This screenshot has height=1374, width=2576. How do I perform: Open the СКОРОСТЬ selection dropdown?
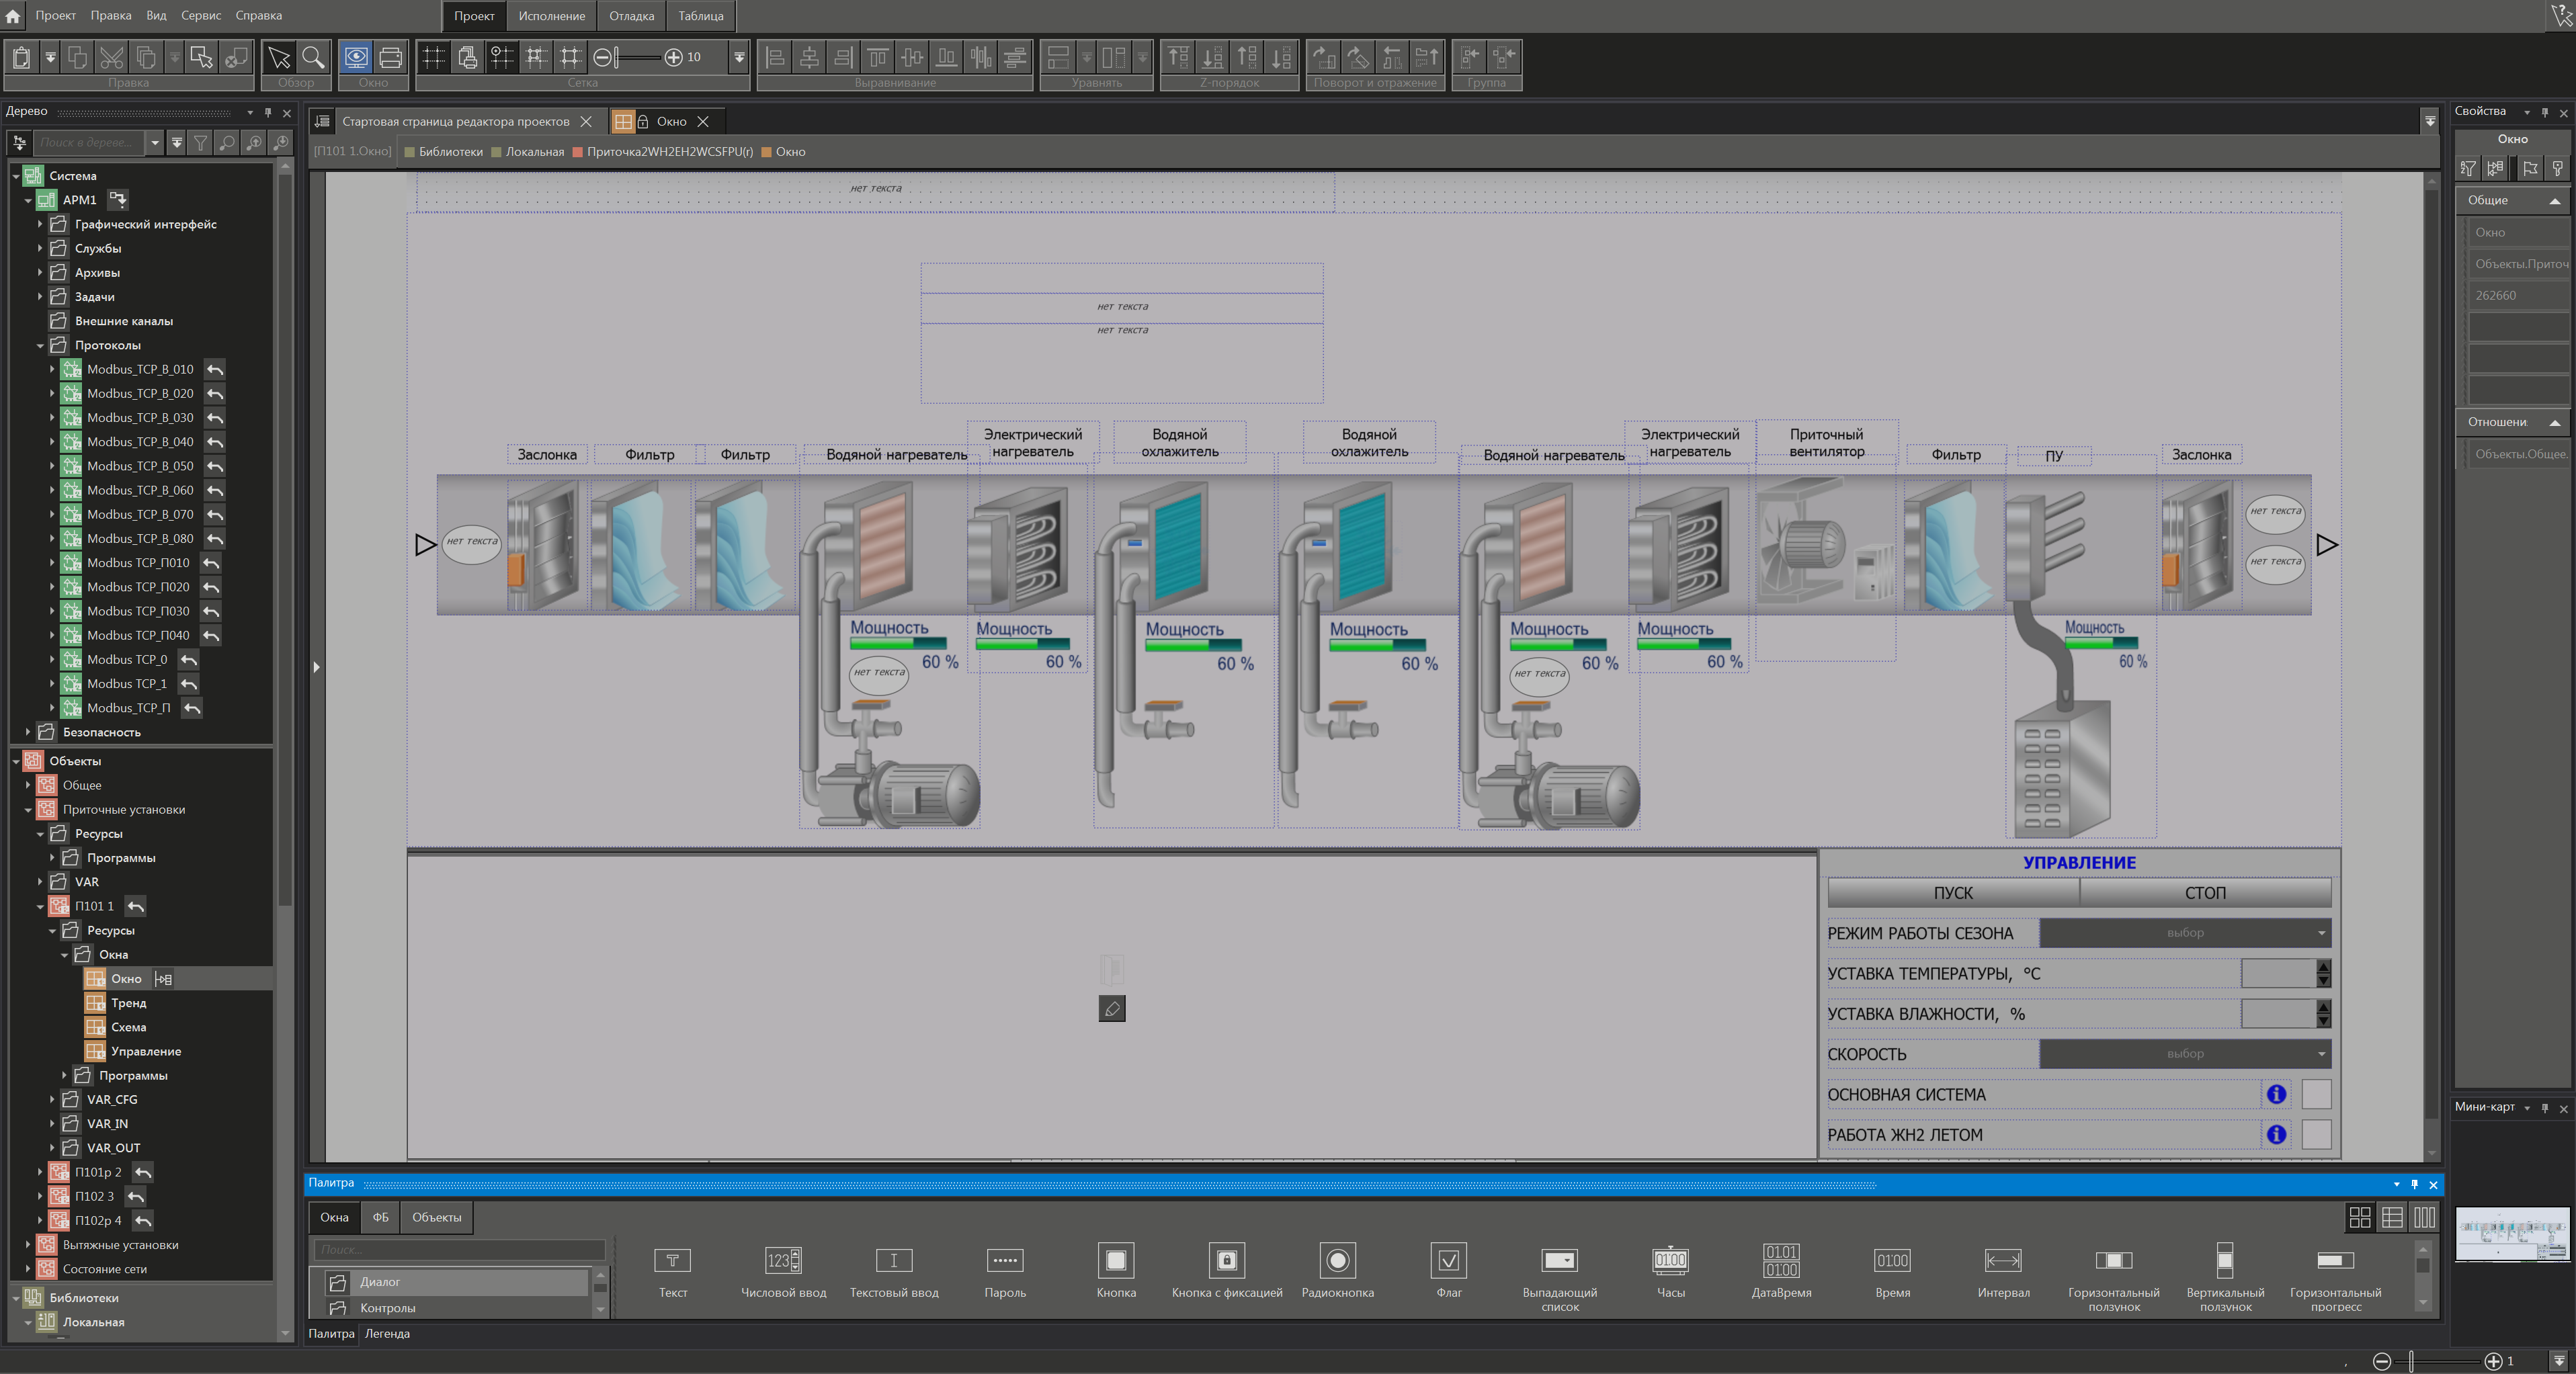(2185, 1054)
